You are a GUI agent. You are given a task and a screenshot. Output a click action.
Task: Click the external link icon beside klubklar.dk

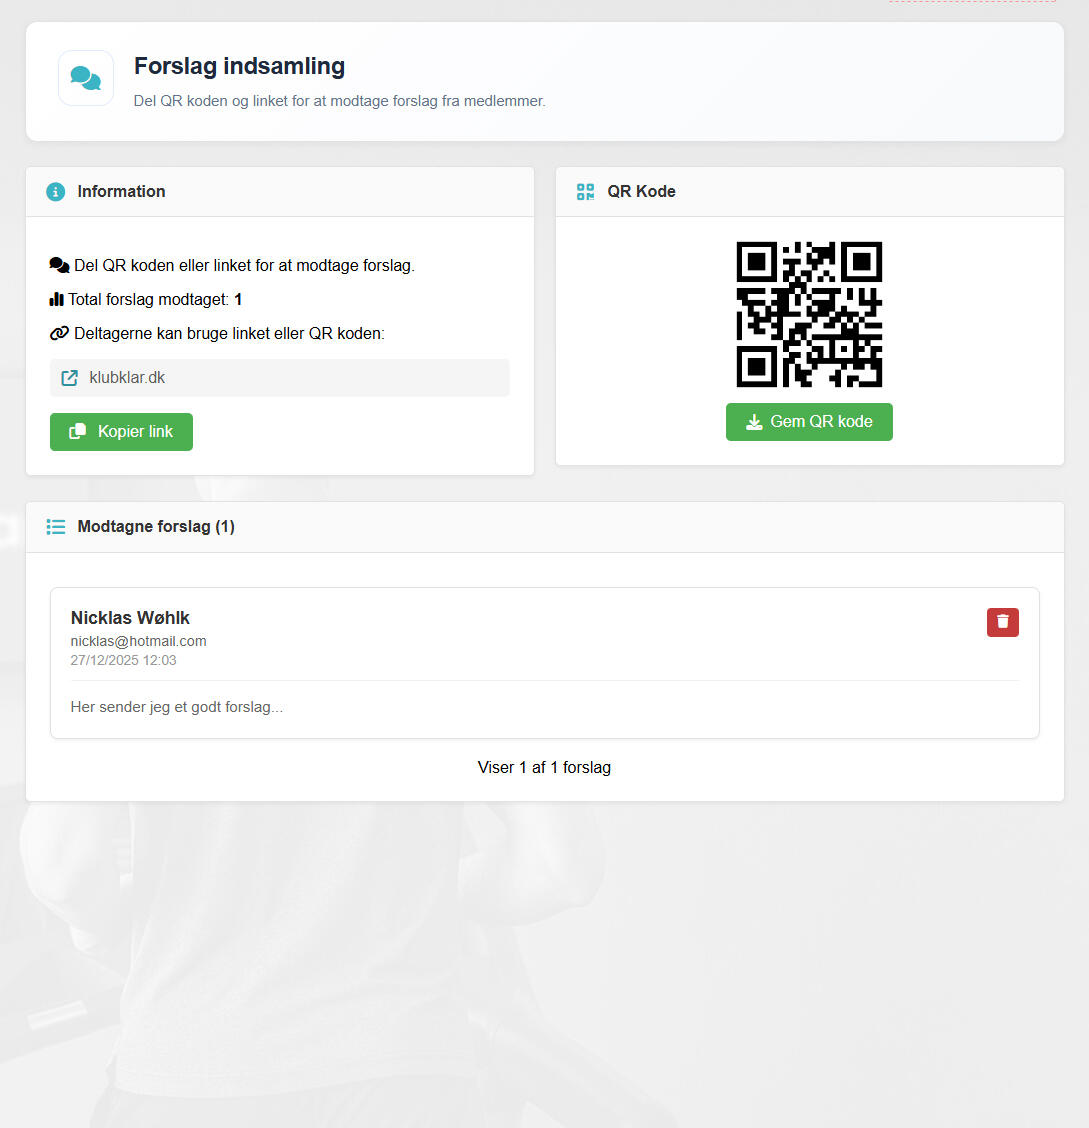tap(69, 378)
